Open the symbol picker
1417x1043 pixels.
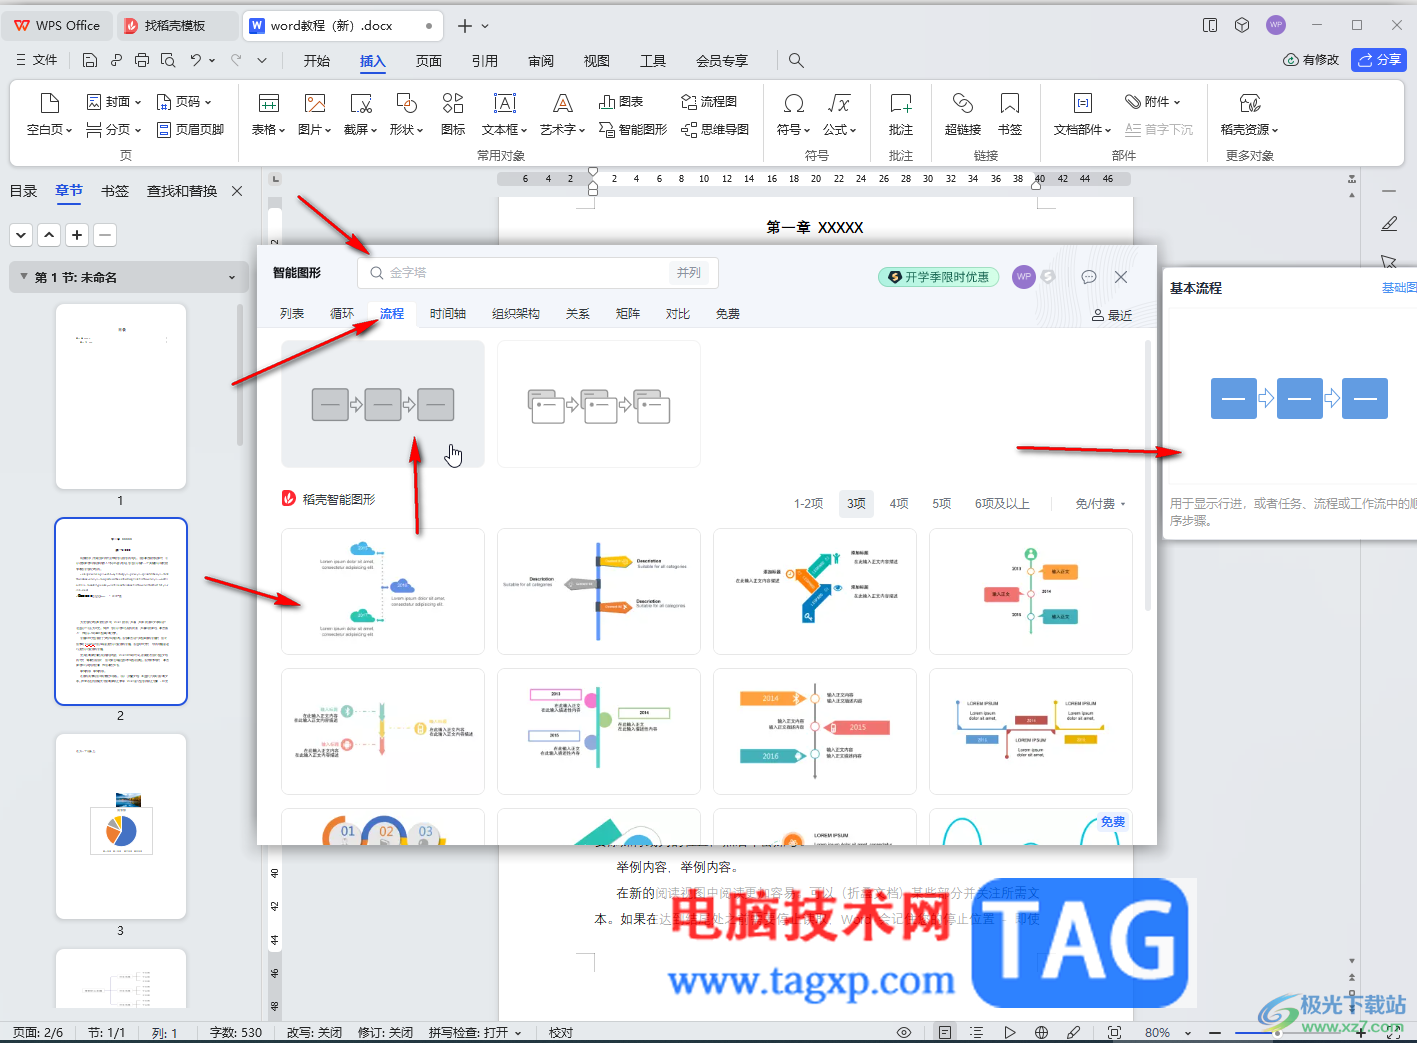coord(793,115)
